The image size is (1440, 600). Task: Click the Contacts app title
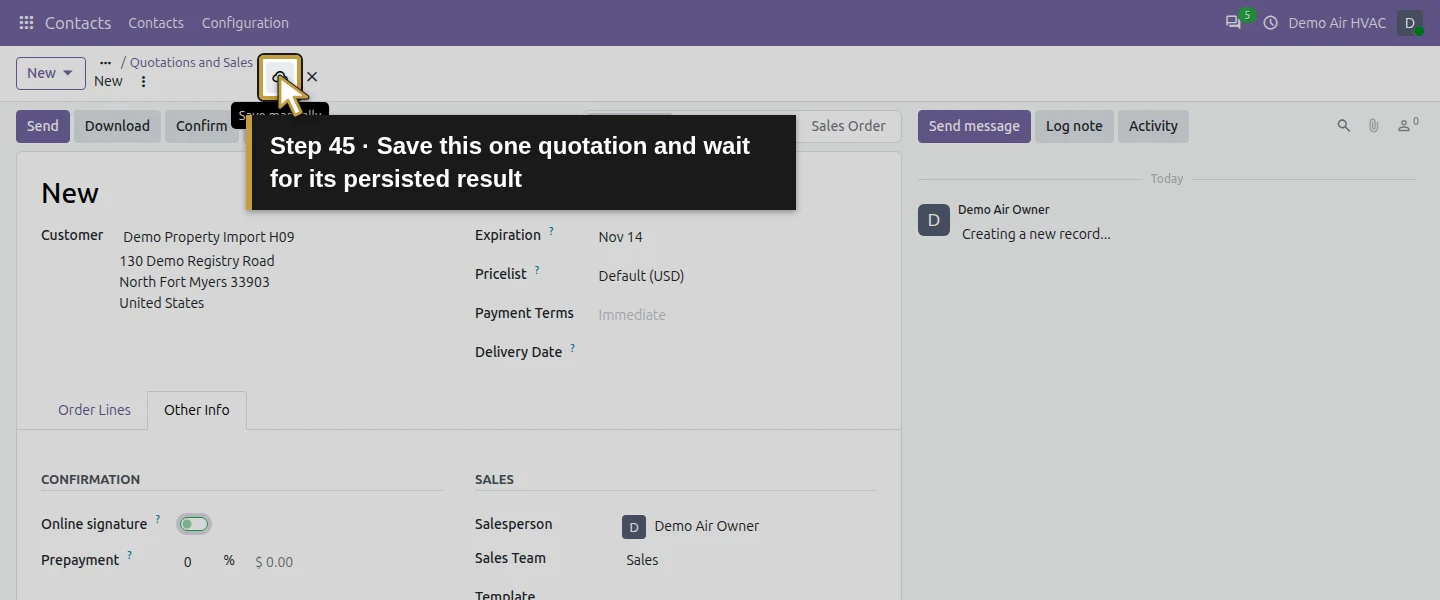pyautogui.click(x=78, y=23)
